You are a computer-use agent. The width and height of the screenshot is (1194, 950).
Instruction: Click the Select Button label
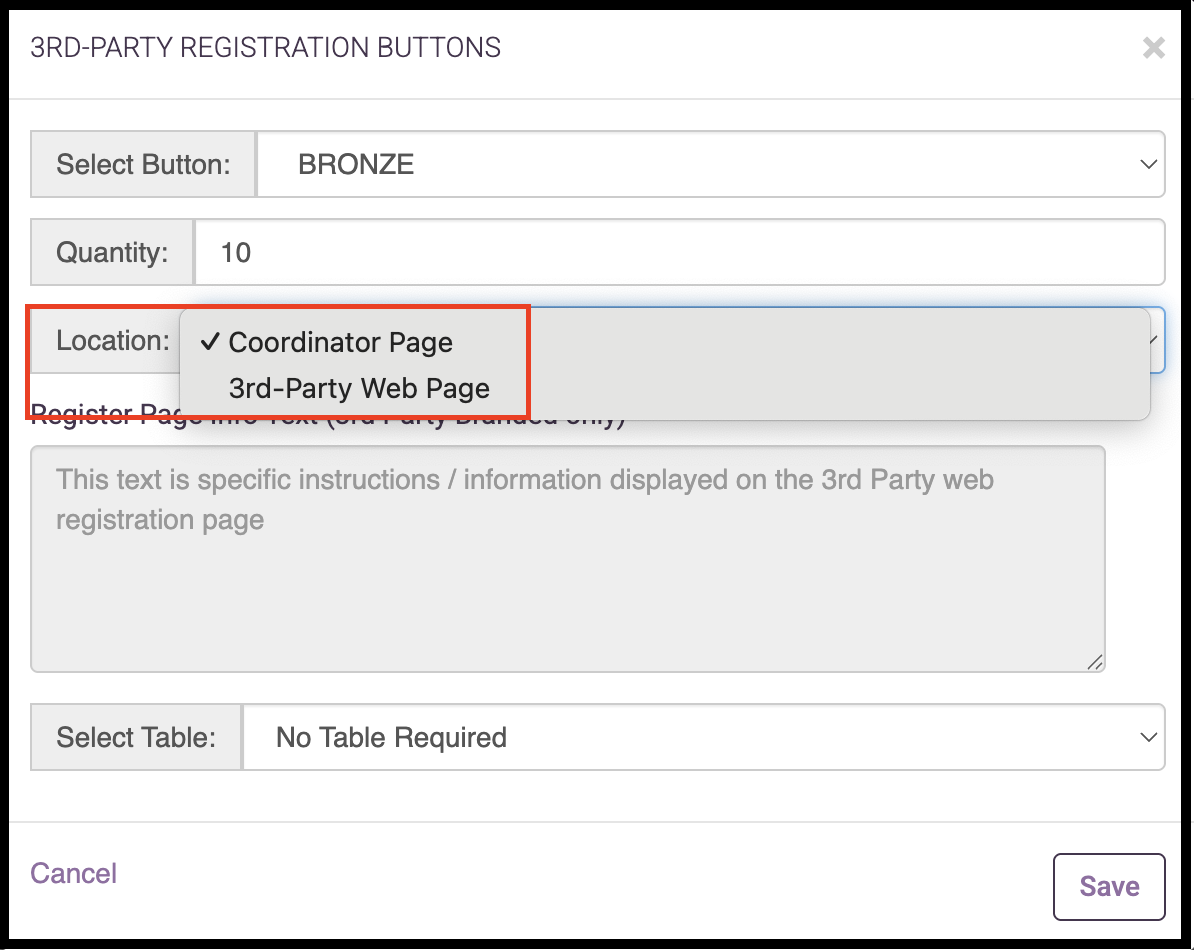(143, 164)
